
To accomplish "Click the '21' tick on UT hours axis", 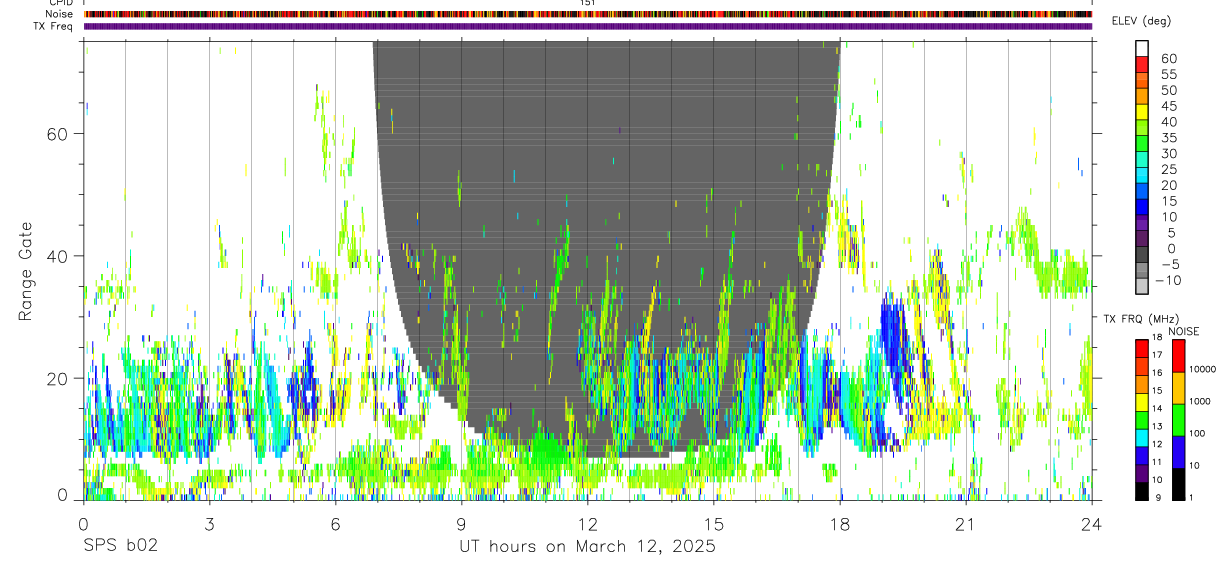I will coord(965,523).
